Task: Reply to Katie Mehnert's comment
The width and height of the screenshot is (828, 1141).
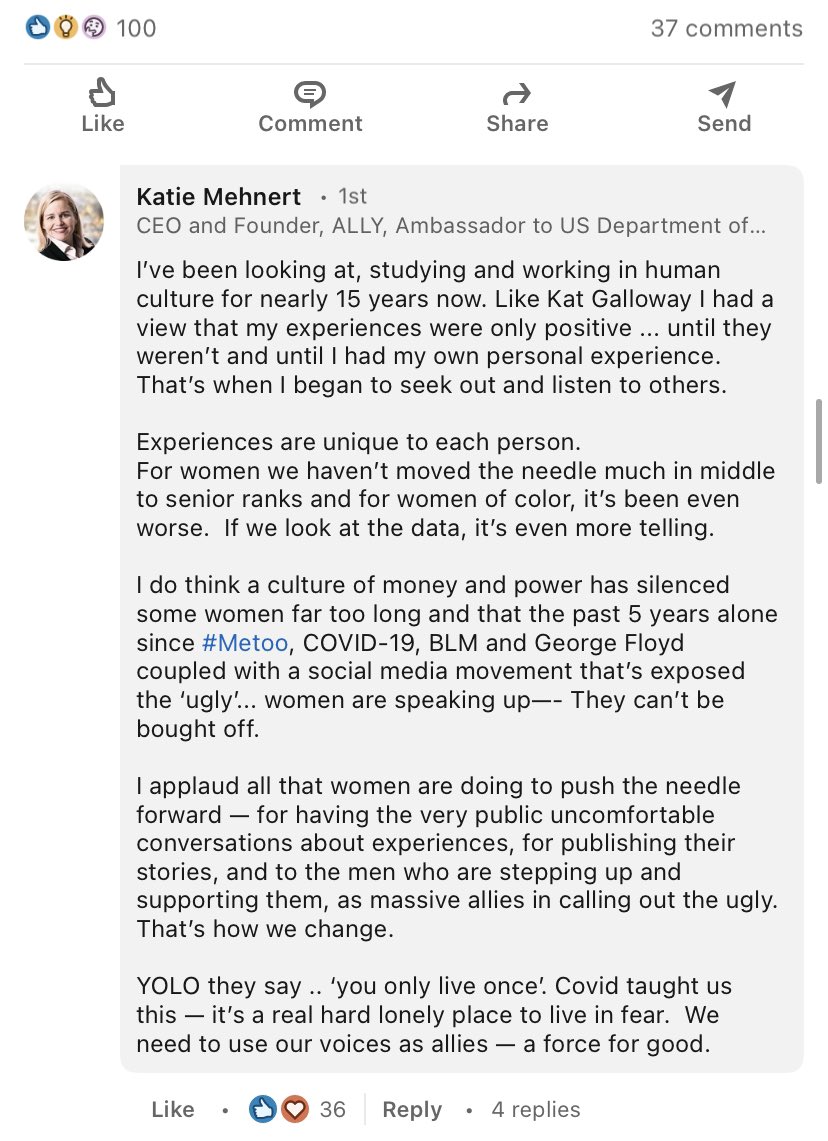Action: click(412, 1109)
